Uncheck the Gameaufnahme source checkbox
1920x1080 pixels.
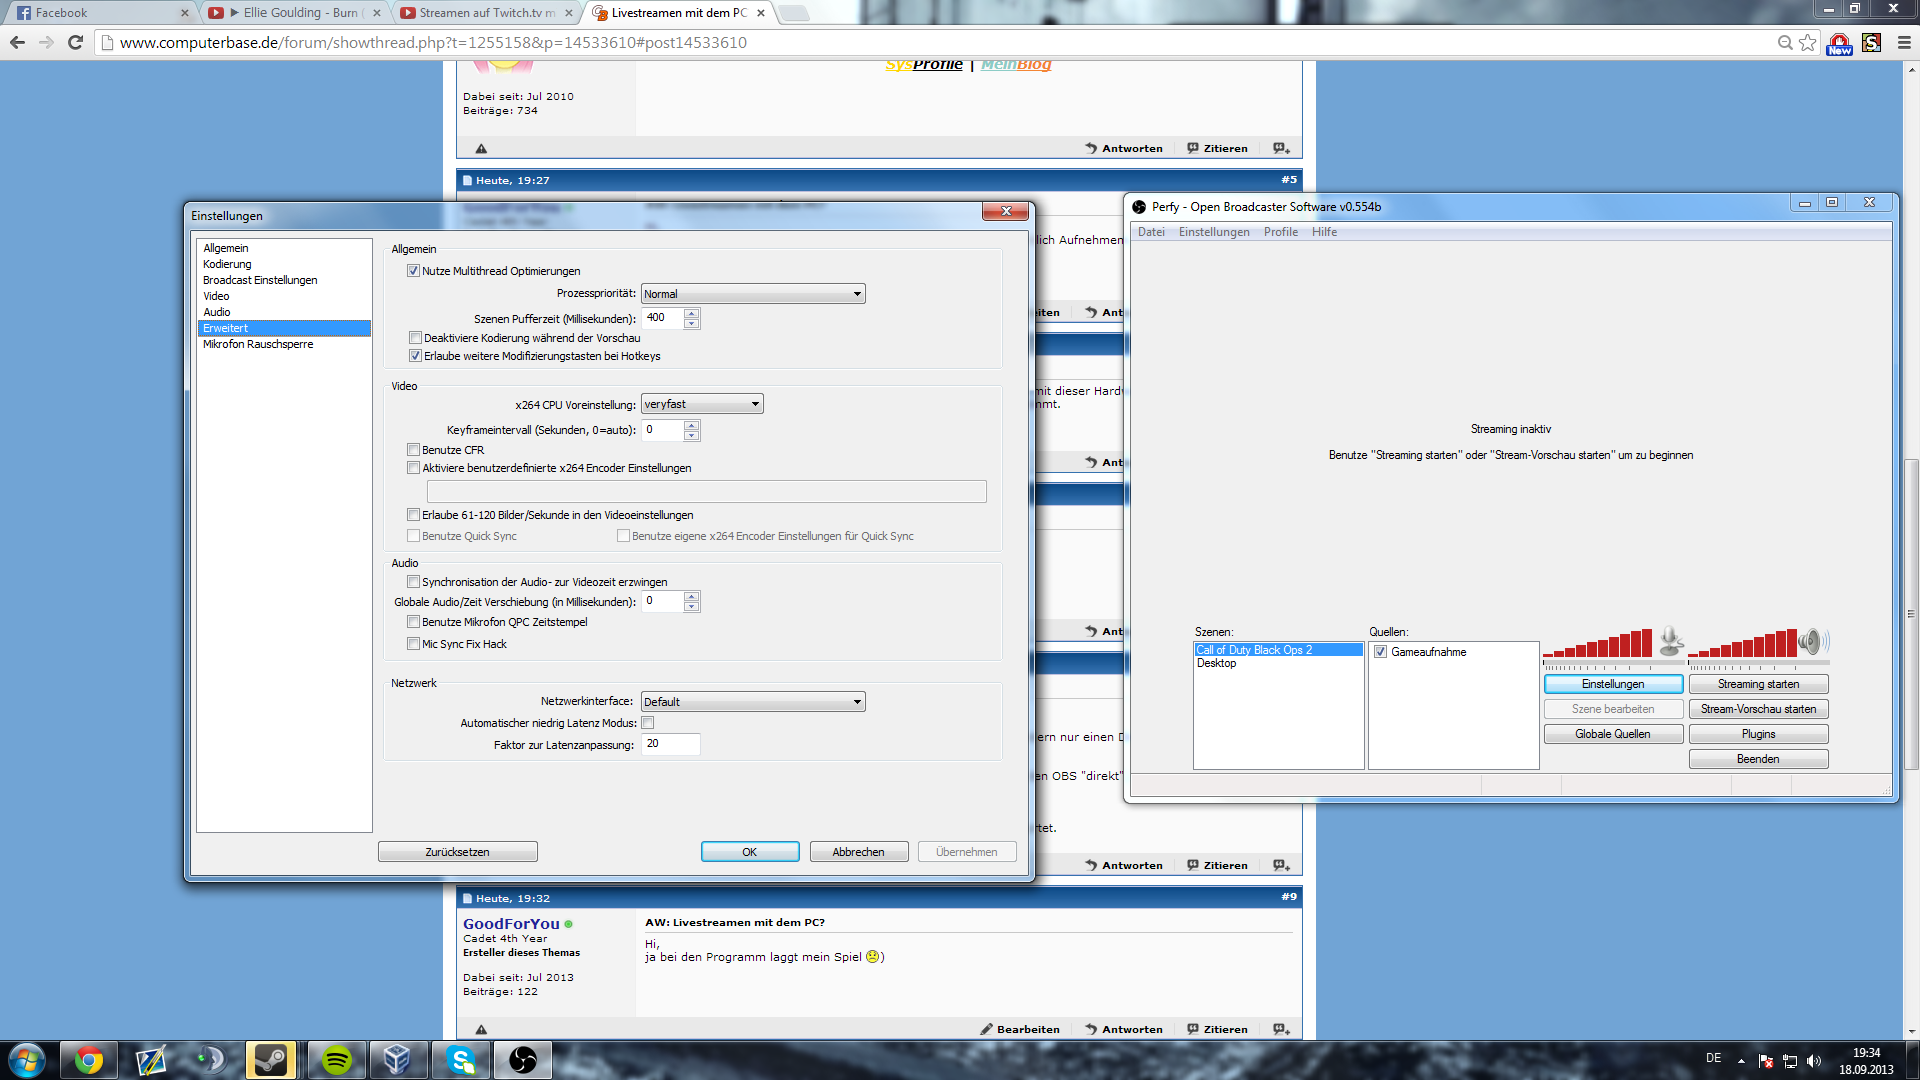click(x=1380, y=652)
